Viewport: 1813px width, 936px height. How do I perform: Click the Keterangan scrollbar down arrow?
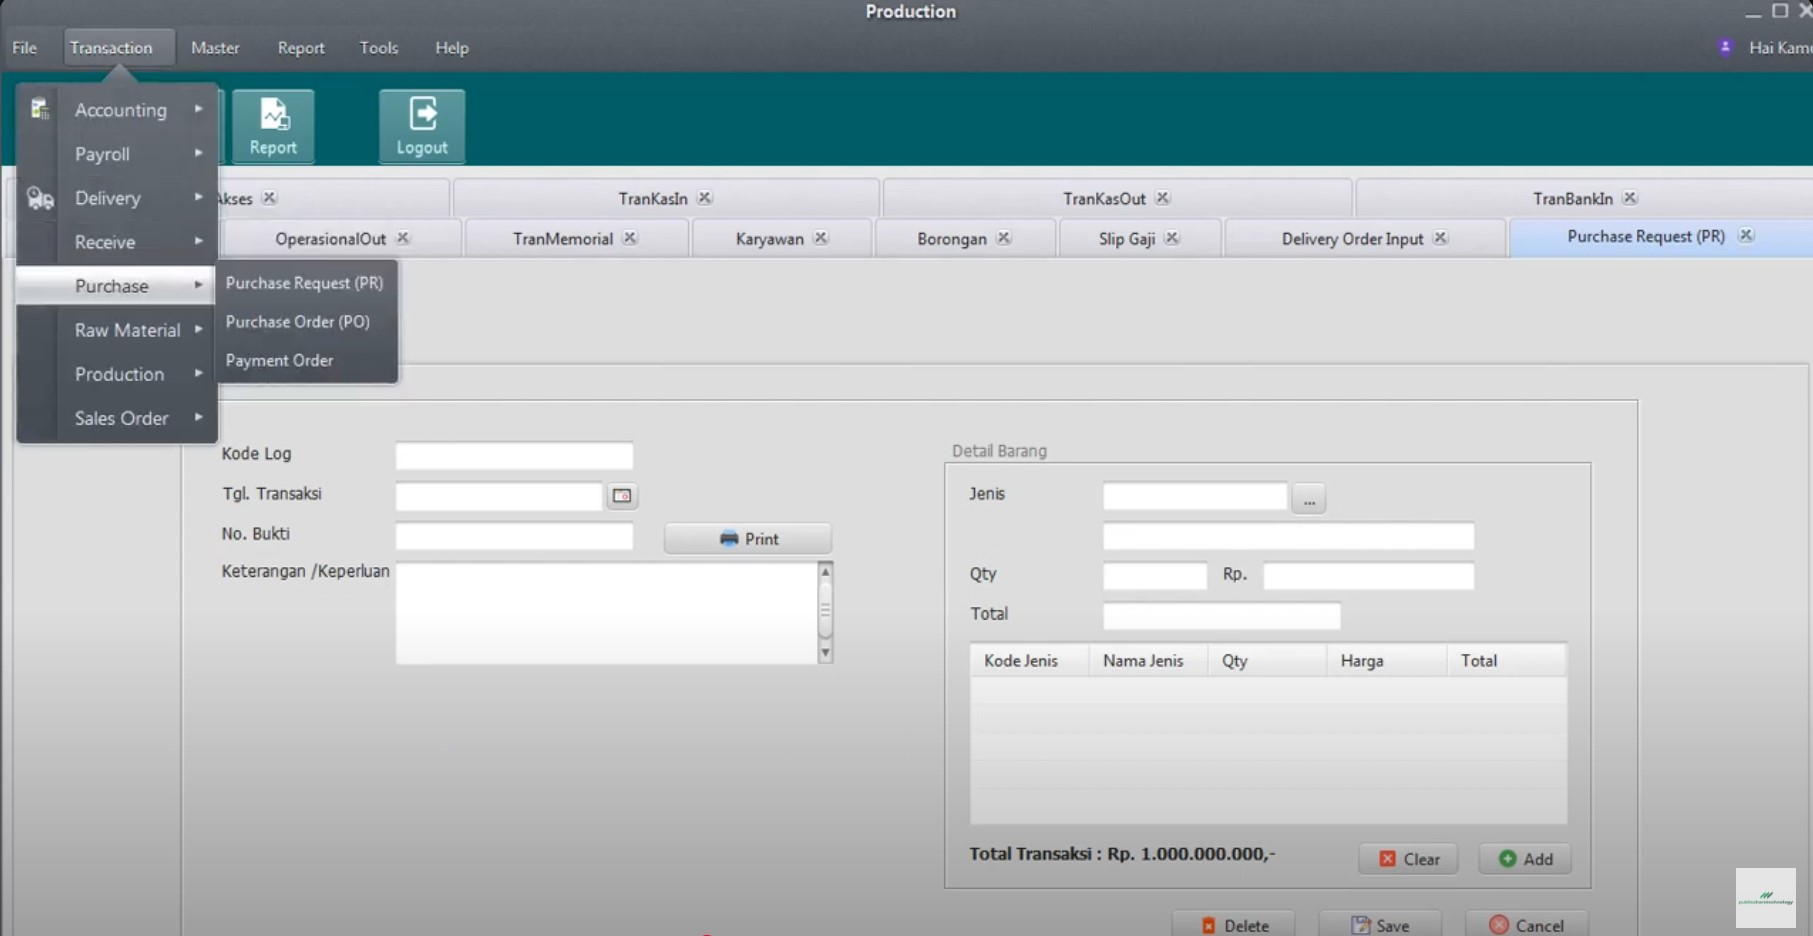[825, 653]
